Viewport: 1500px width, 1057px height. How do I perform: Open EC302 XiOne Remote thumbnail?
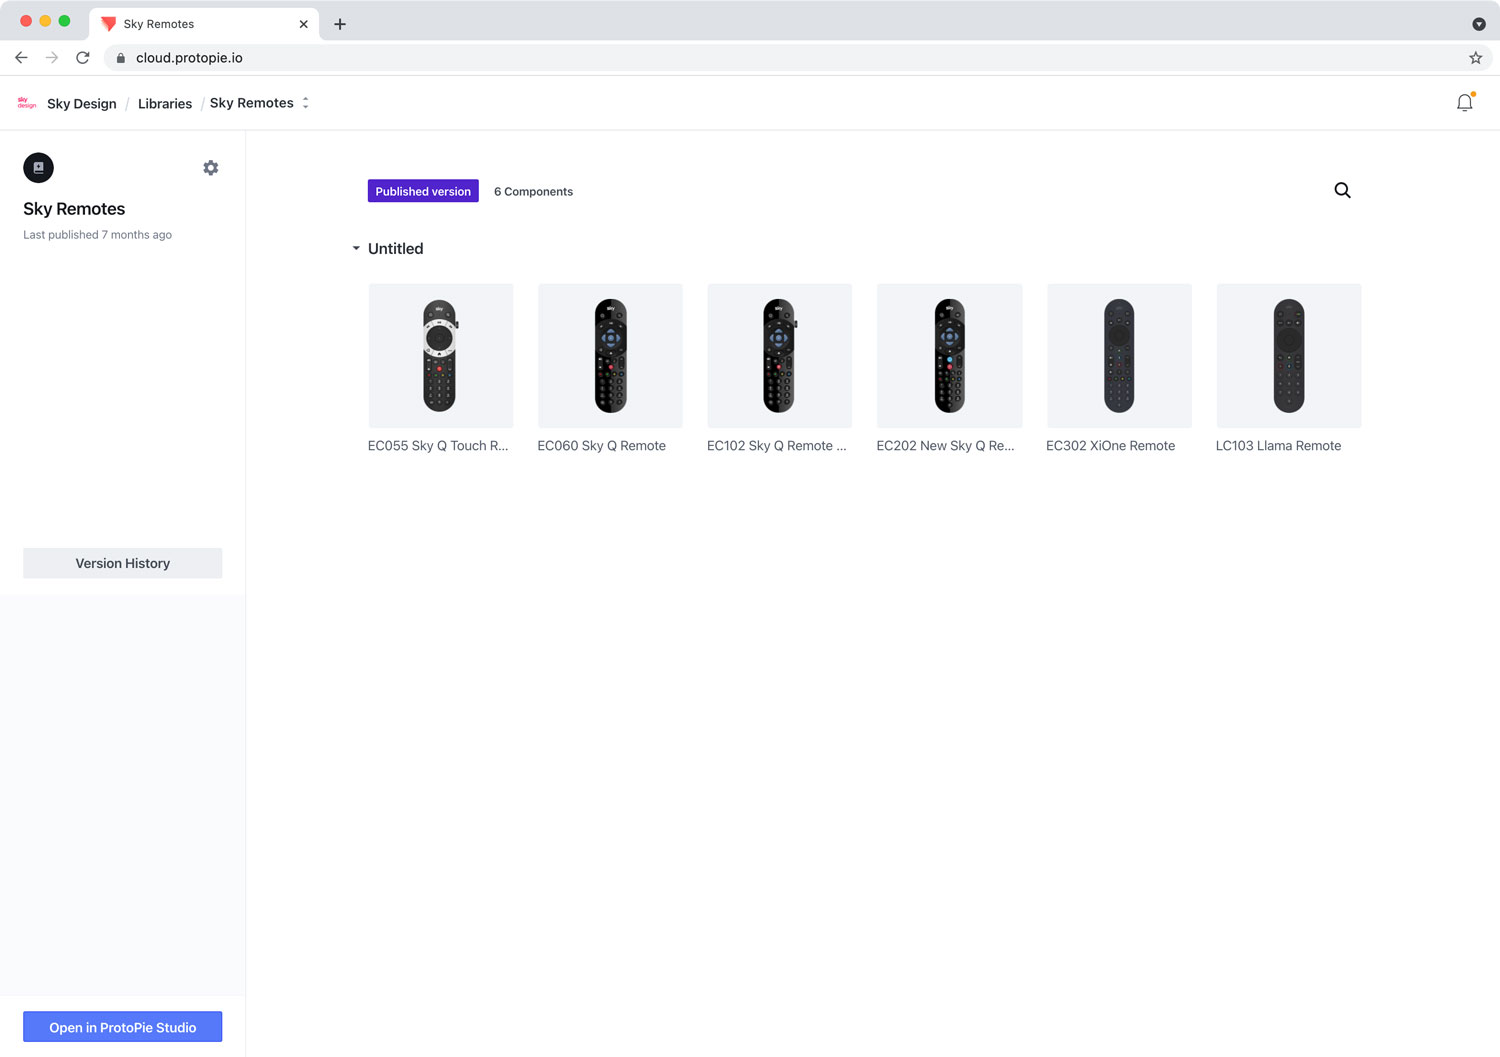point(1119,356)
